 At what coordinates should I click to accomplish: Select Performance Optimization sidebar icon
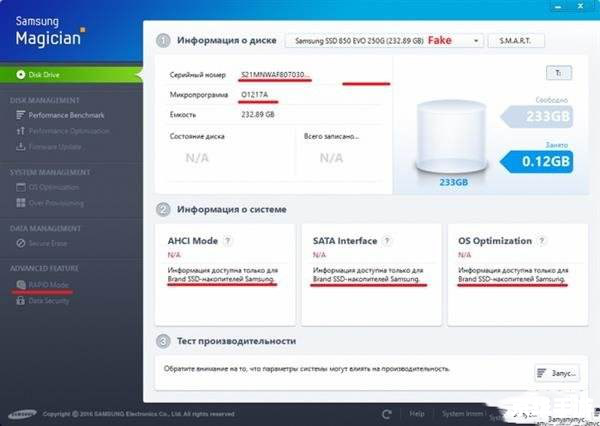[20, 131]
